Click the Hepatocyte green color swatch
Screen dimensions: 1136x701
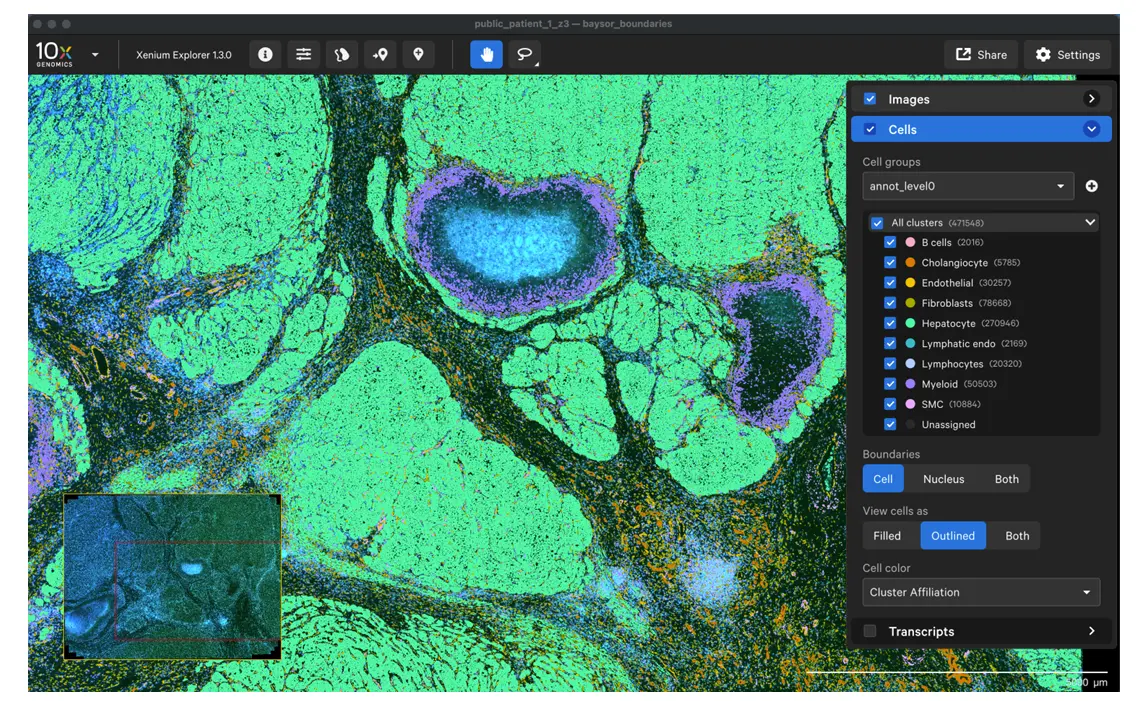click(x=910, y=324)
